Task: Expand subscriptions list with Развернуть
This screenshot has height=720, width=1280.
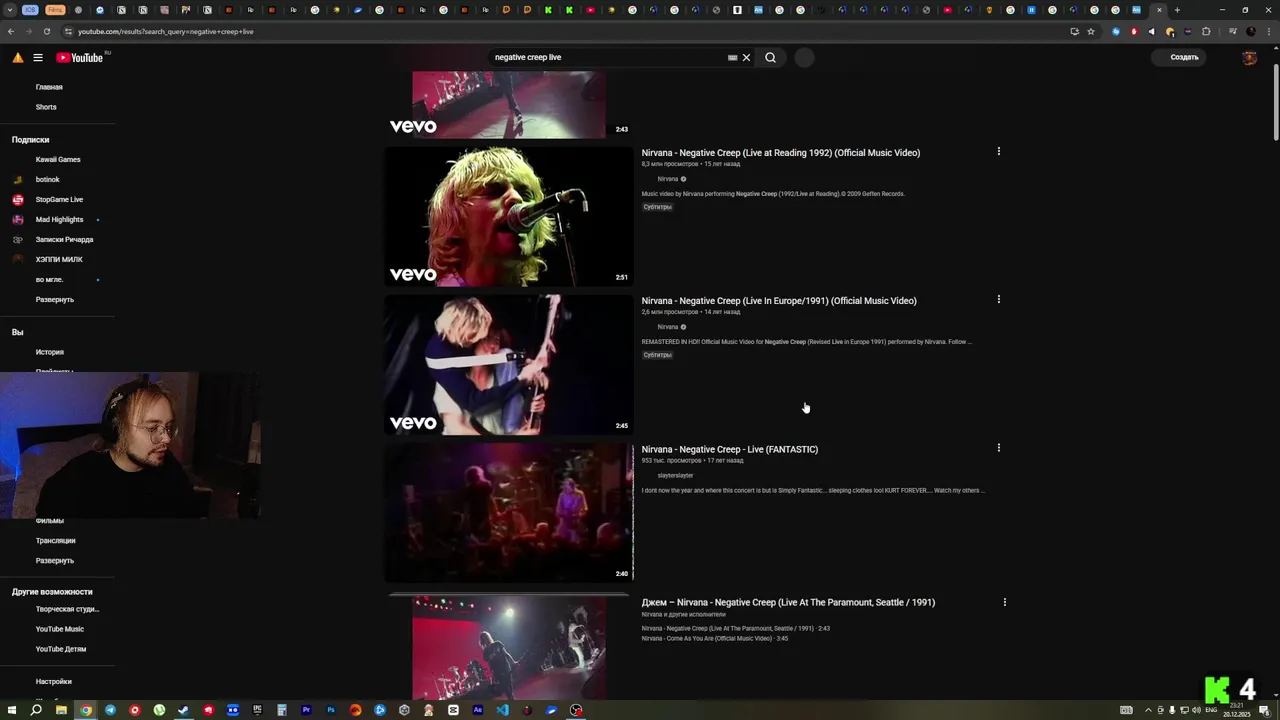Action: pos(55,299)
